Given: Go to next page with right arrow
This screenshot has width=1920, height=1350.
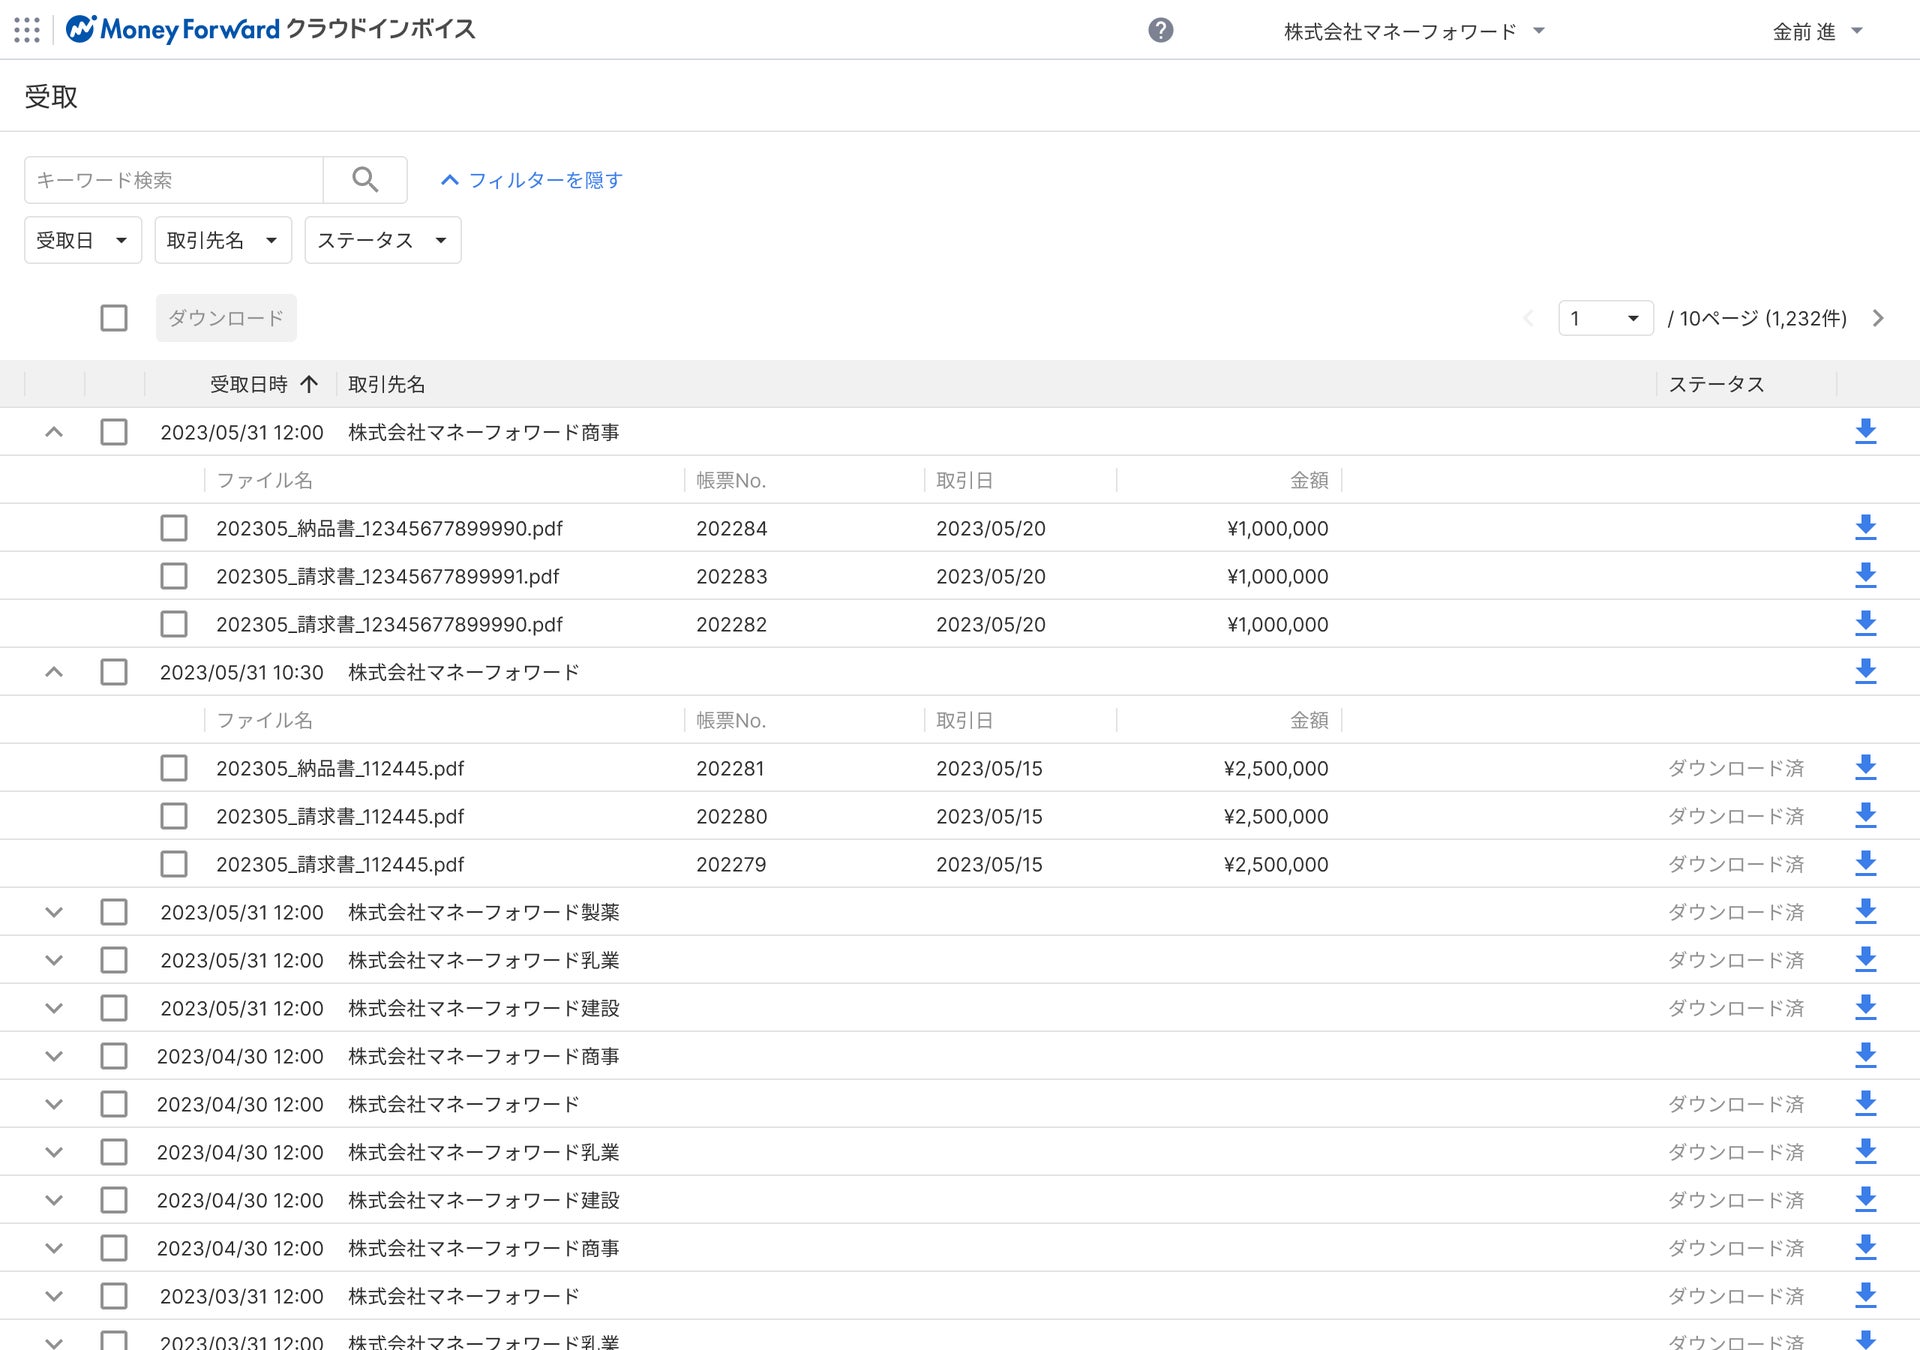Looking at the screenshot, I should (1878, 318).
